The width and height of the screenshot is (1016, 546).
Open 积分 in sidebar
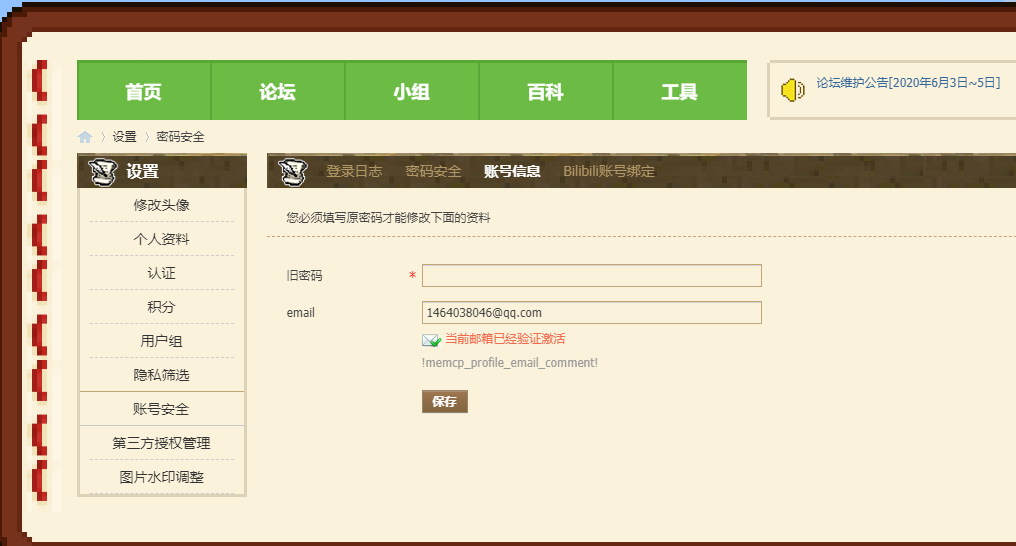pos(161,307)
